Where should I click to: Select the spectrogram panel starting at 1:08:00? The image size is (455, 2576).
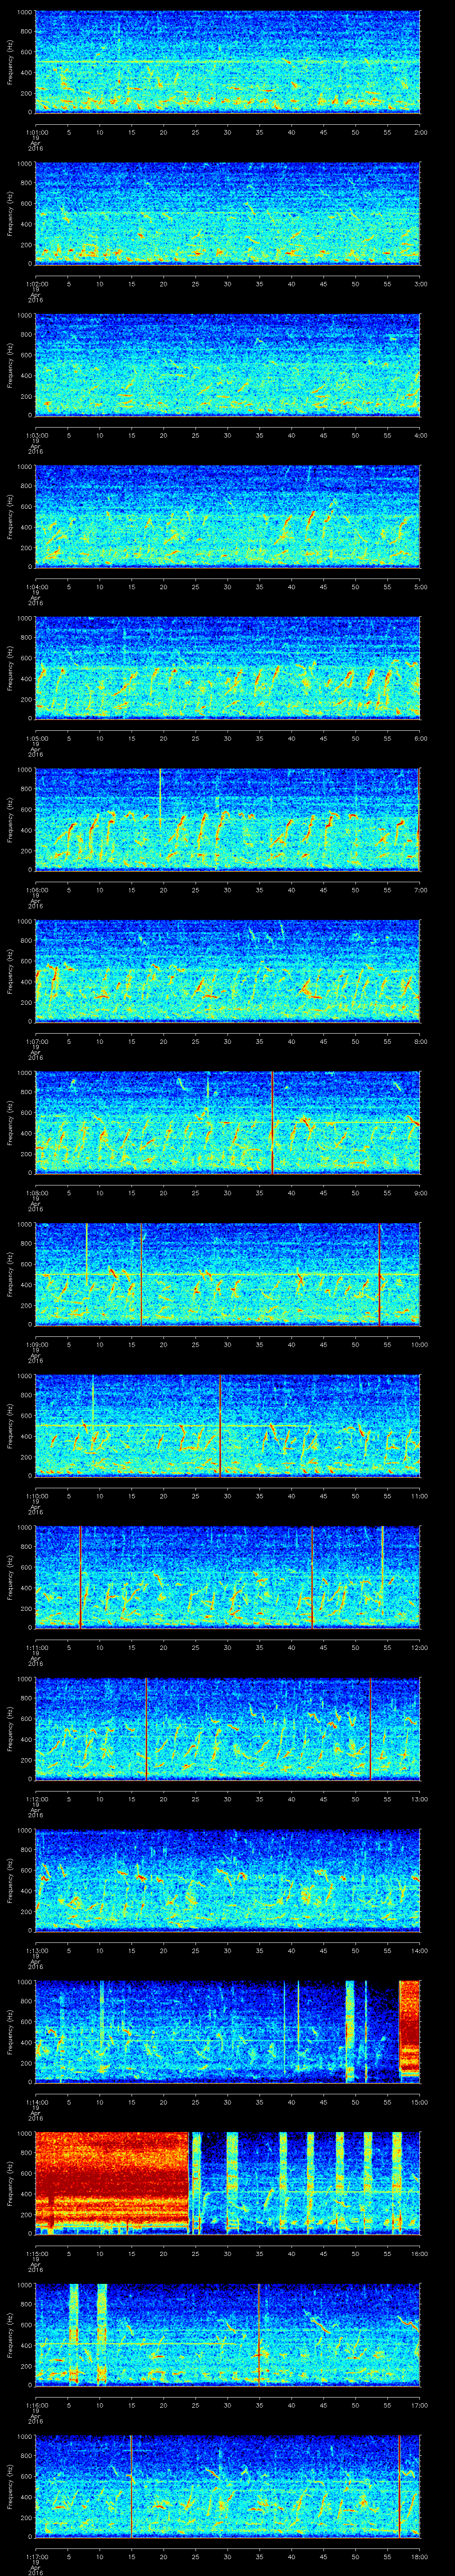(x=228, y=1122)
